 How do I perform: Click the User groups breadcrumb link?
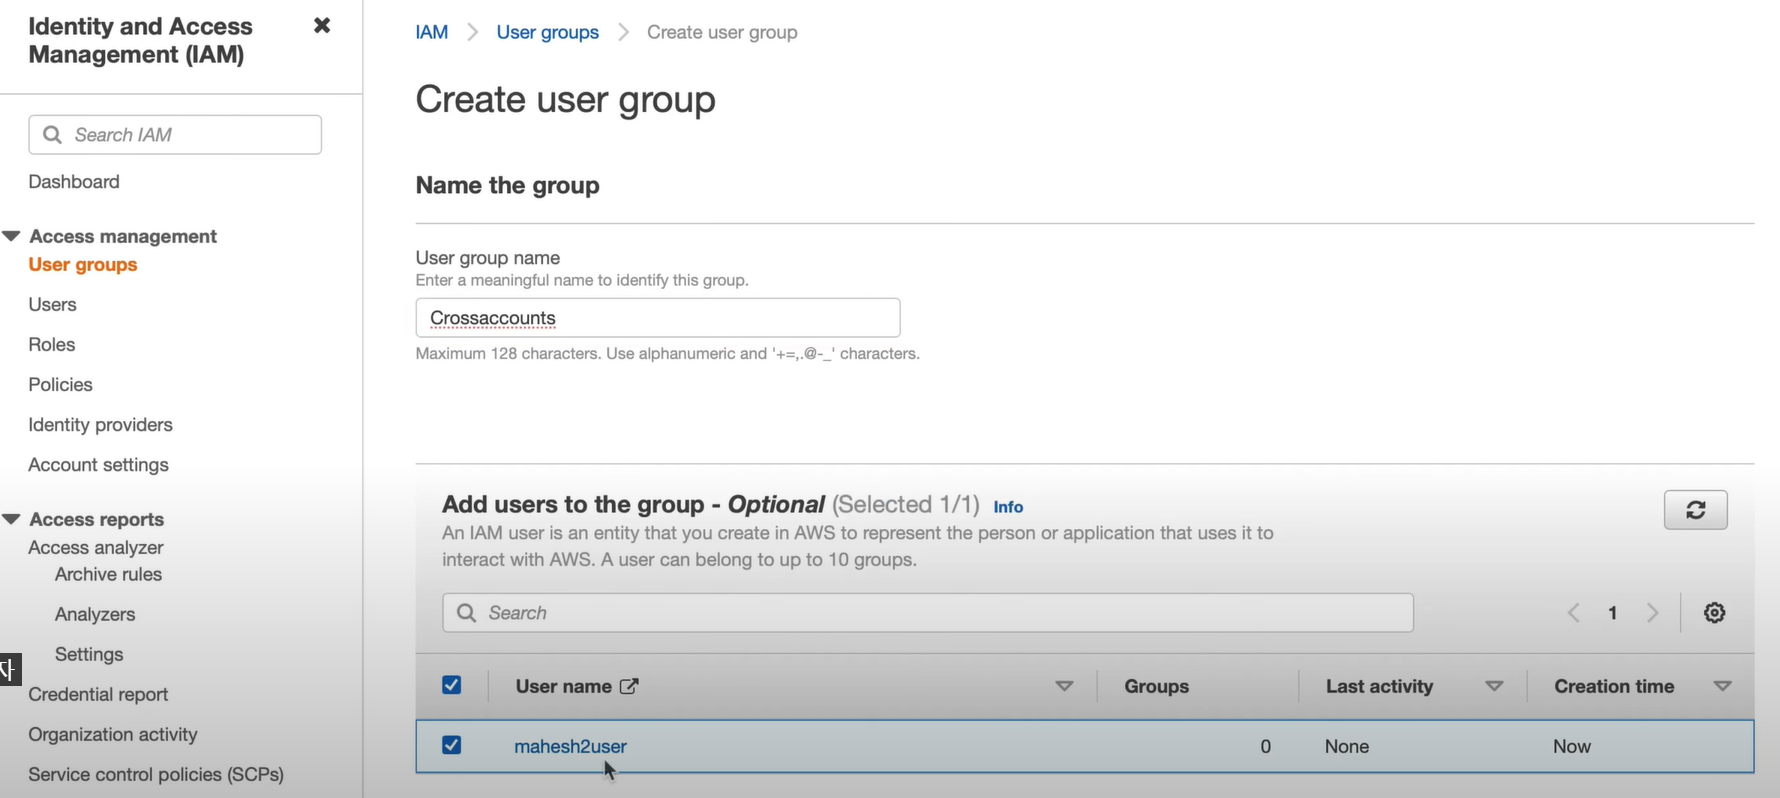[547, 32]
